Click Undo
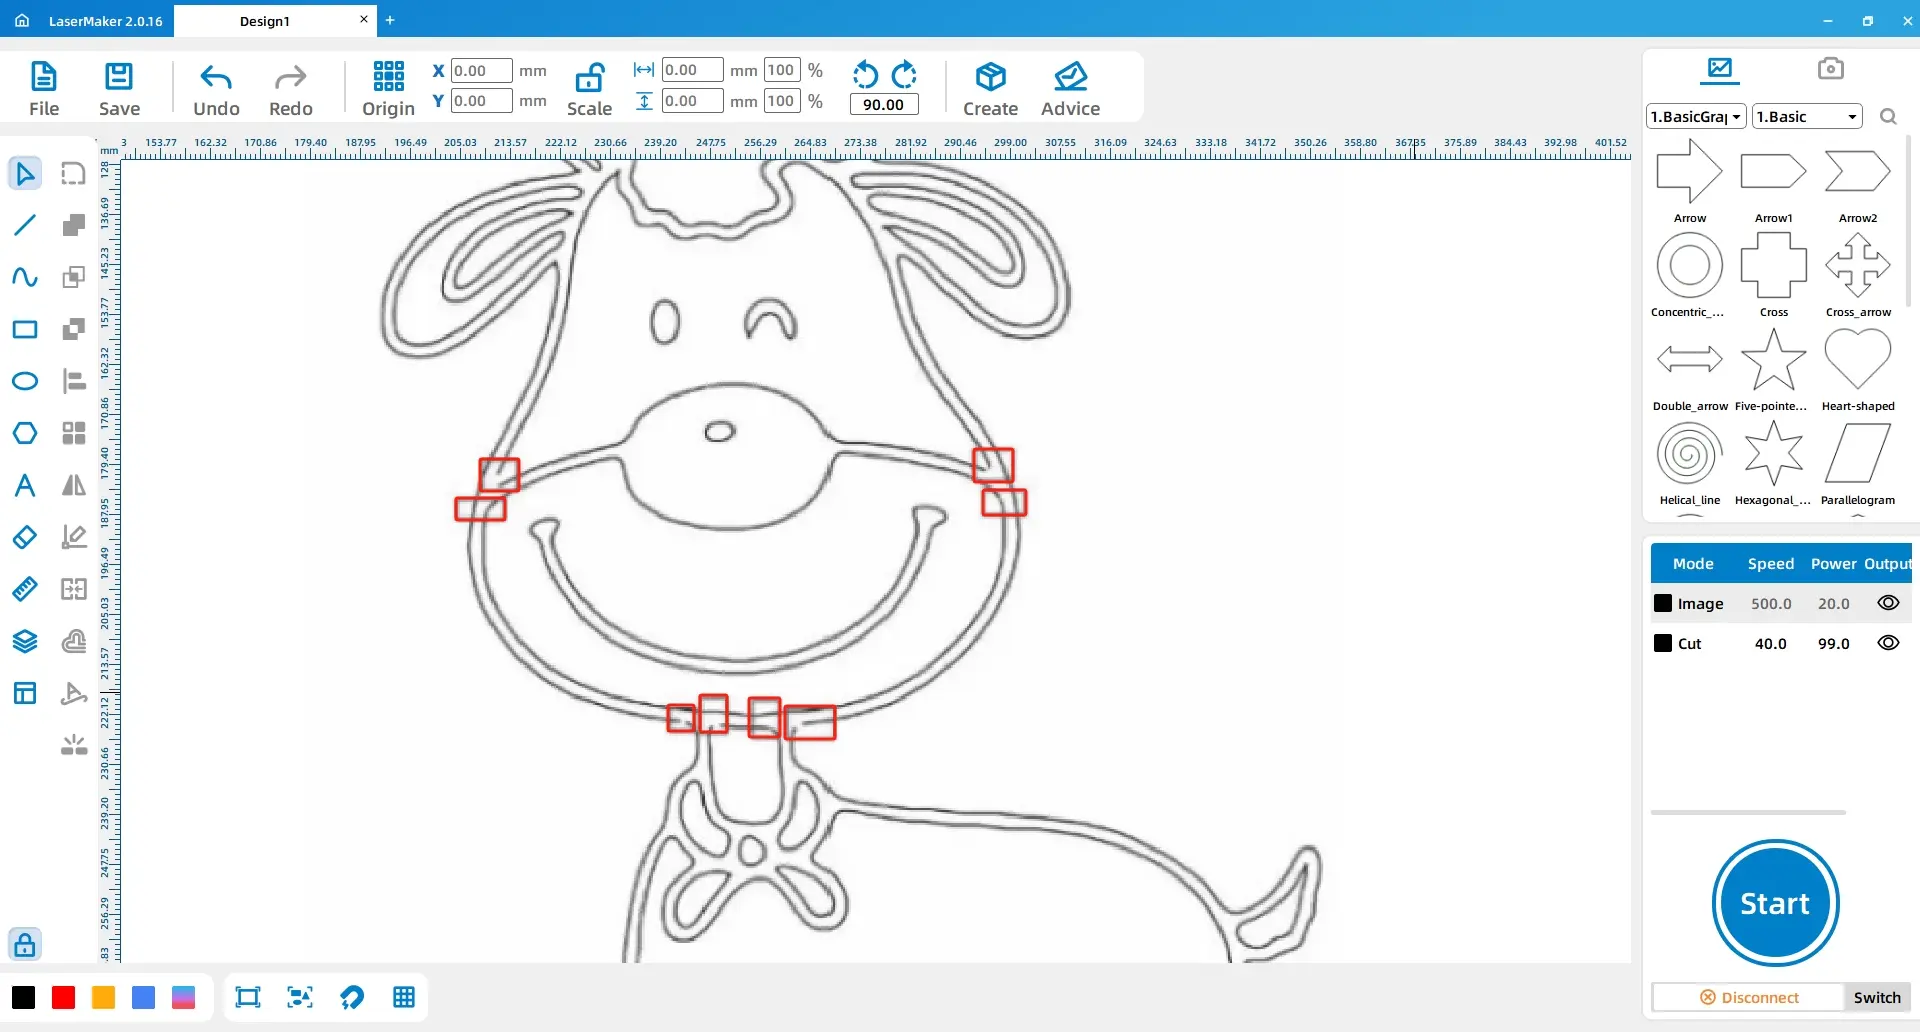 216,88
